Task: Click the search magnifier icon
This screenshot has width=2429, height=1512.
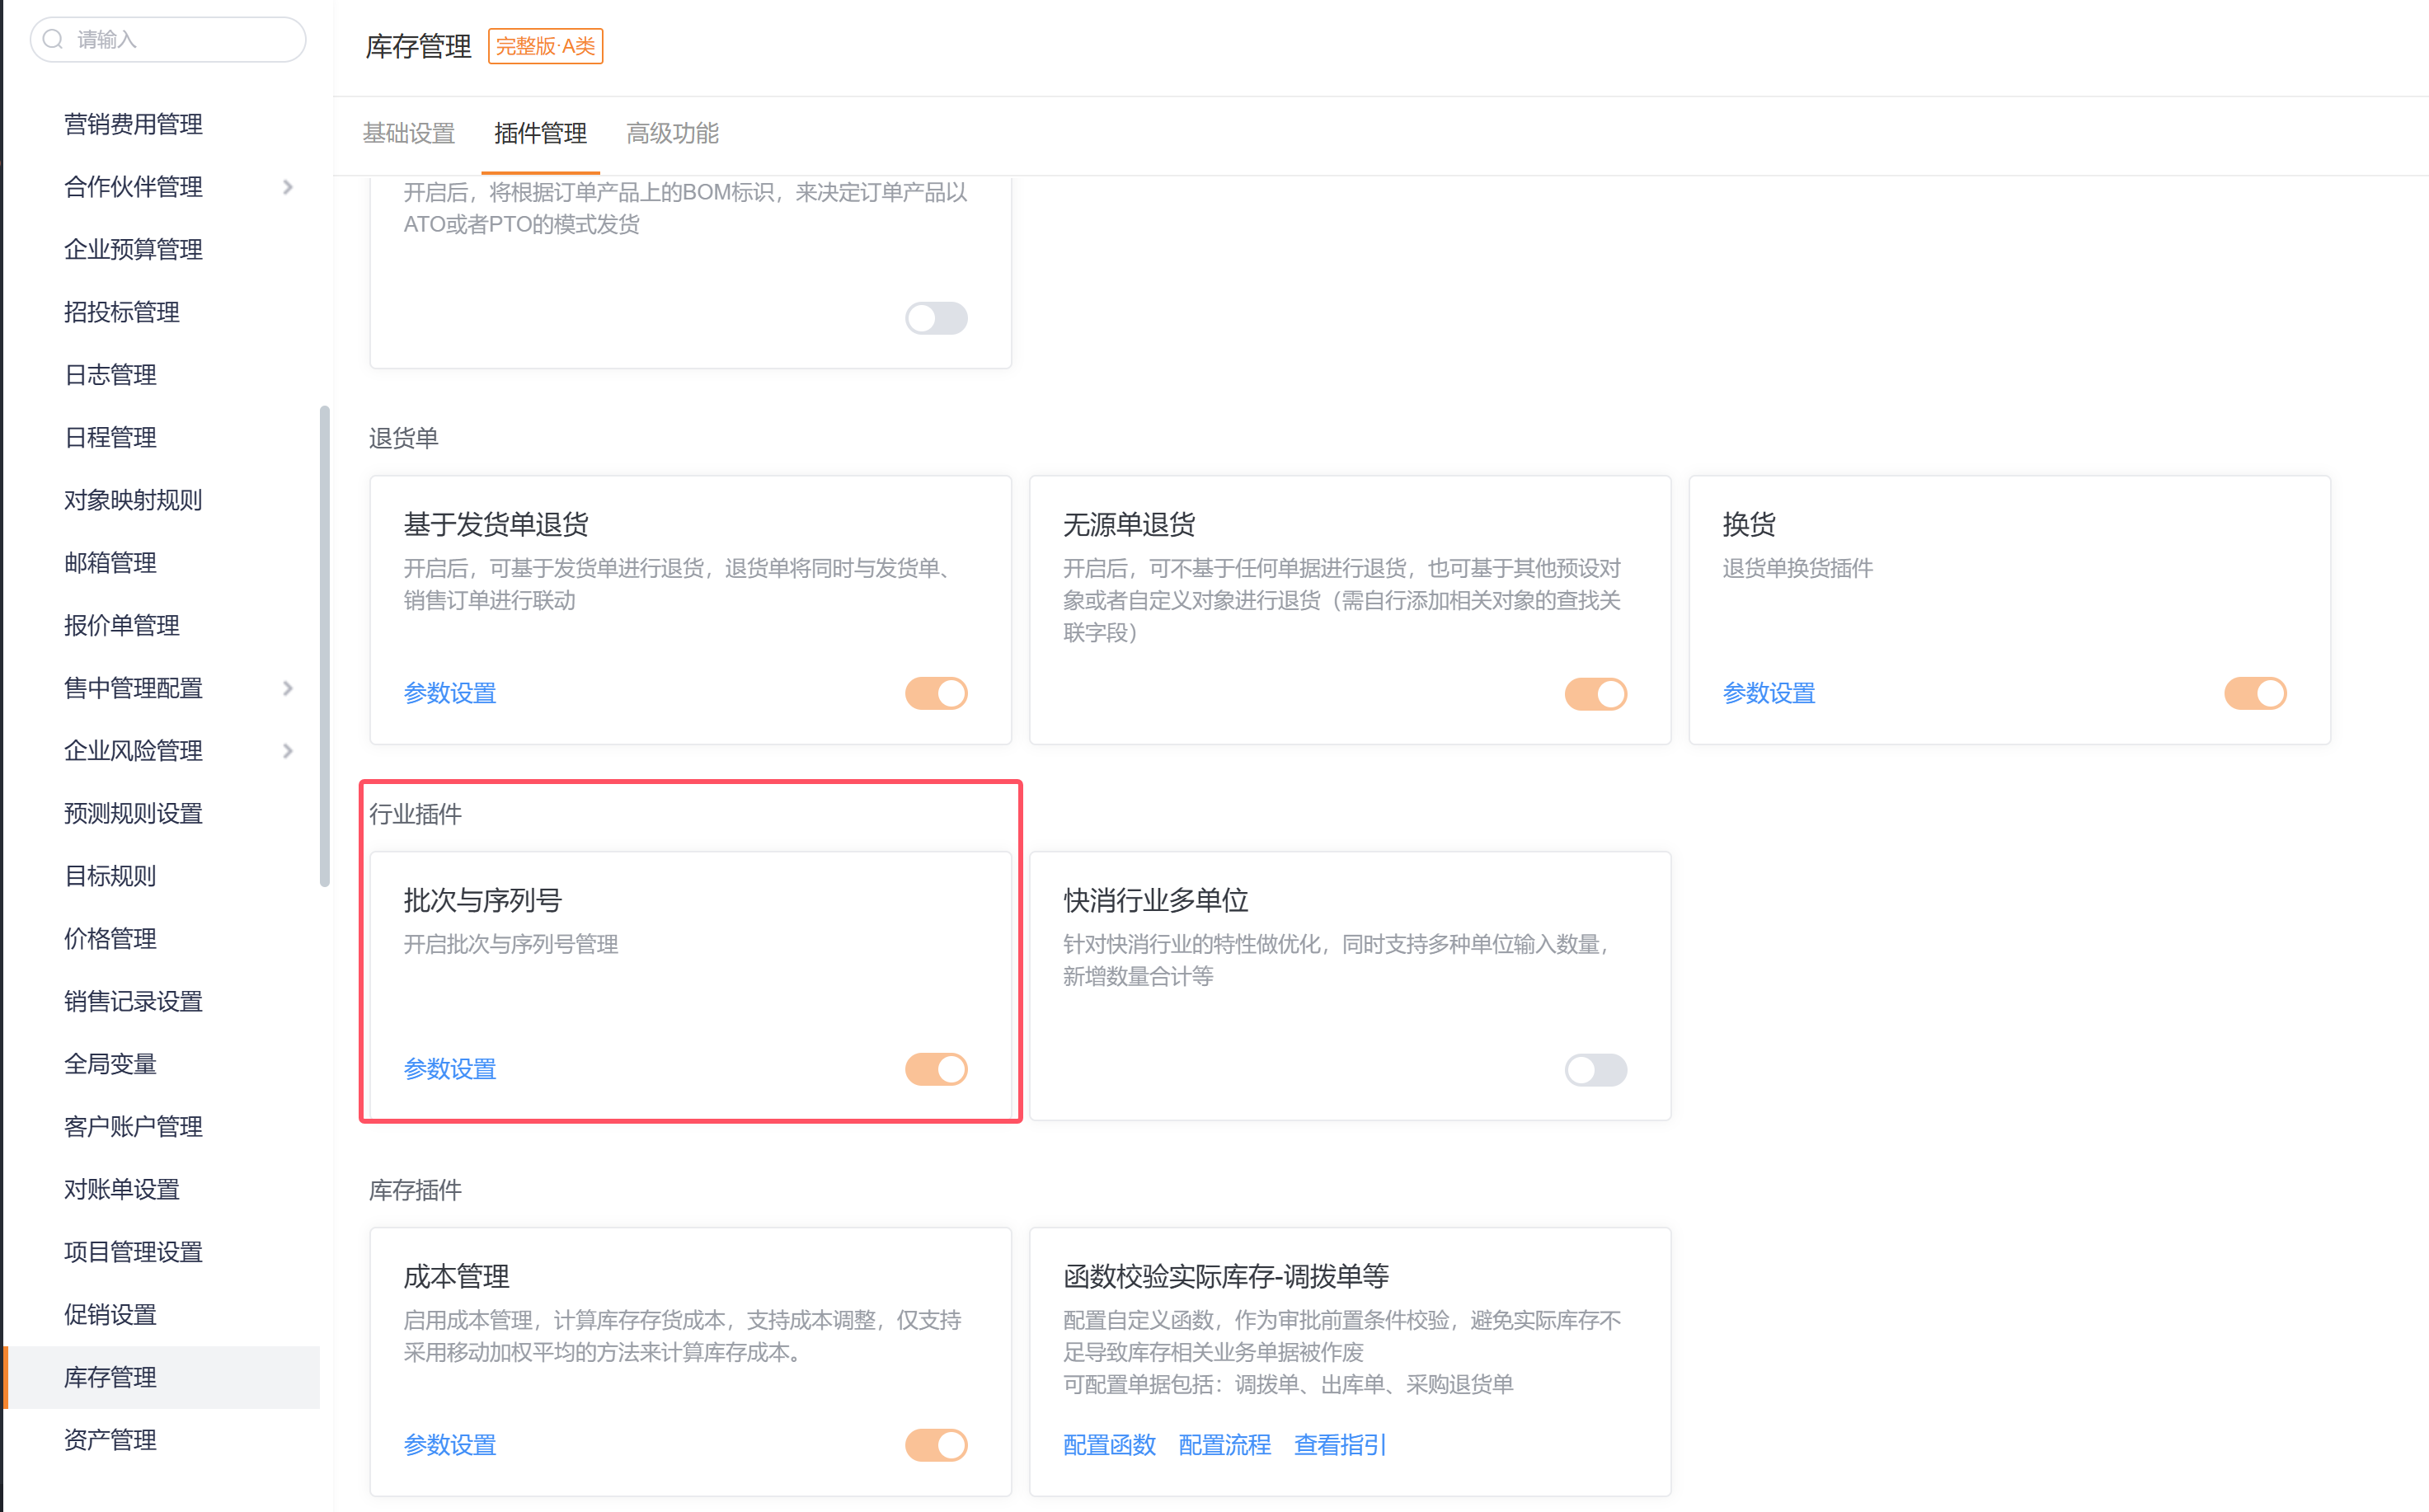Action: (54, 39)
